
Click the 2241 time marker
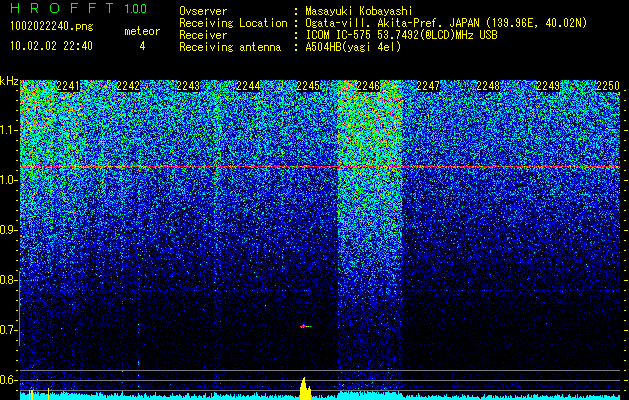pyautogui.click(x=68, y=86)
